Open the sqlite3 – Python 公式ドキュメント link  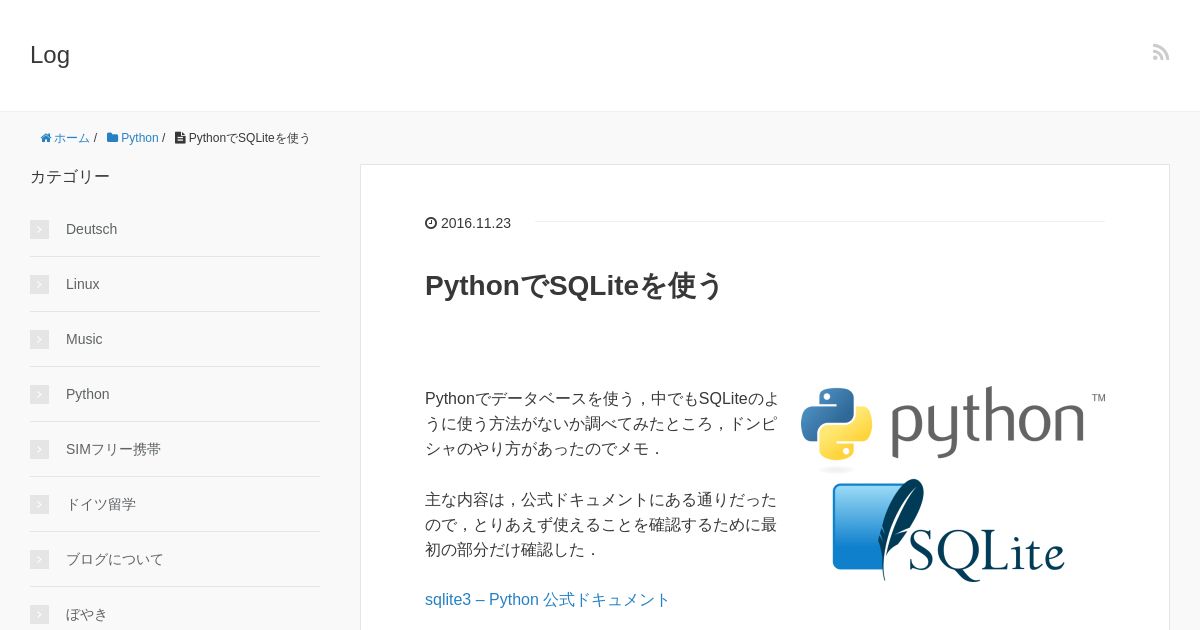click(547, 600)
